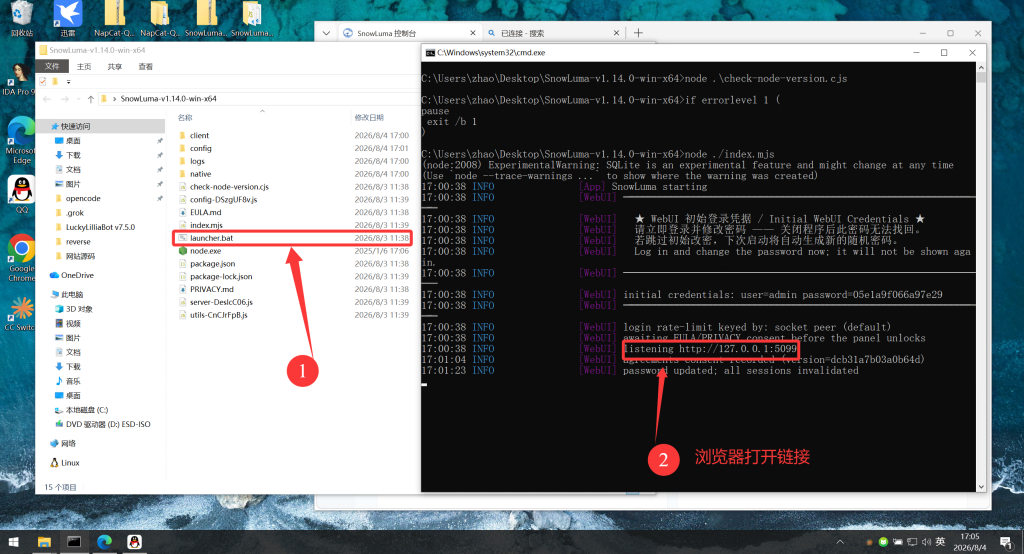
Task: Click the new folder icon in quick access toolbar
Action: pyautogui.click(x=55, y=82)
